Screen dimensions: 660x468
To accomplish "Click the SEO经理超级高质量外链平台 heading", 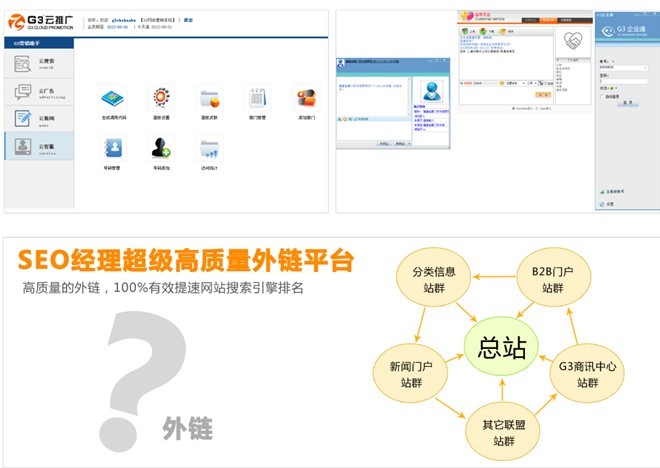I will coord(185,261).
